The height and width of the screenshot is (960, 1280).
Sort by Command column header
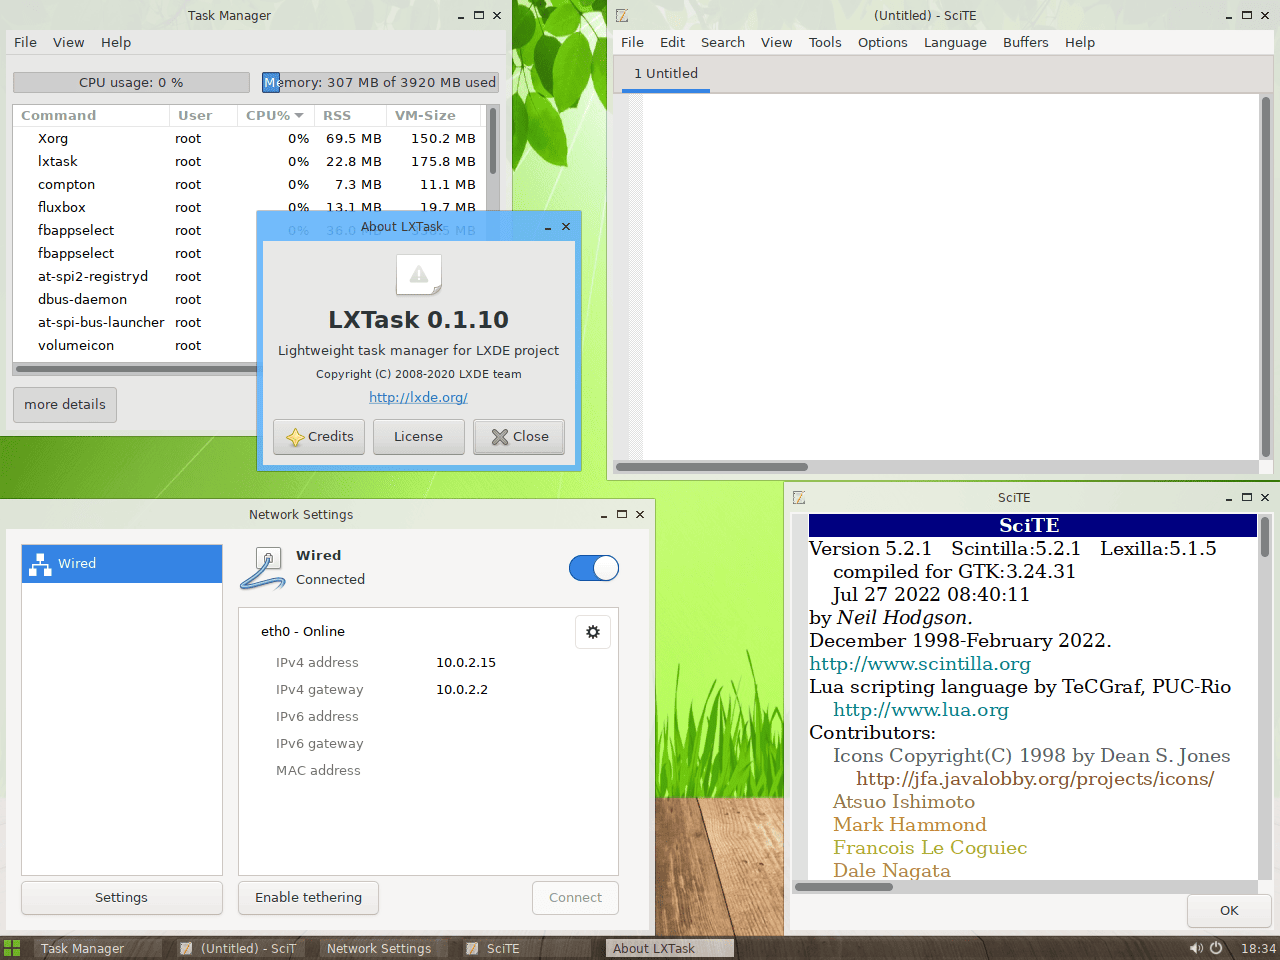point(91,116)
